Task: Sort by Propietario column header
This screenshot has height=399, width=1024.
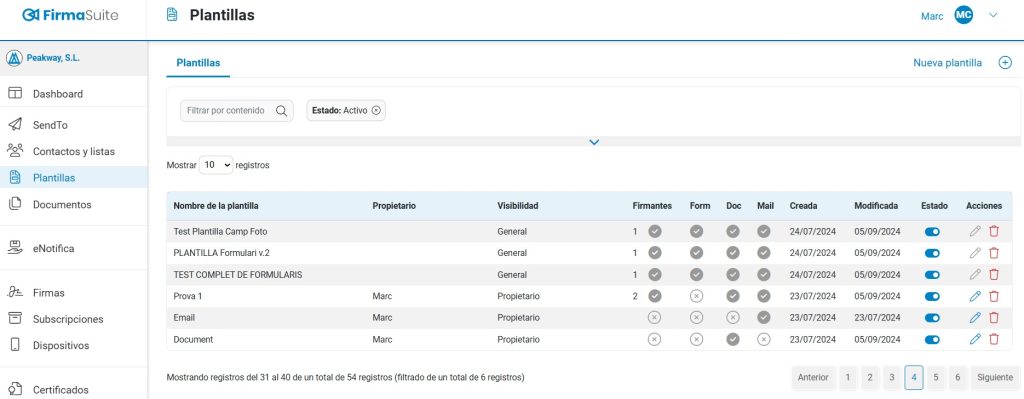Action: coord(394,206)
